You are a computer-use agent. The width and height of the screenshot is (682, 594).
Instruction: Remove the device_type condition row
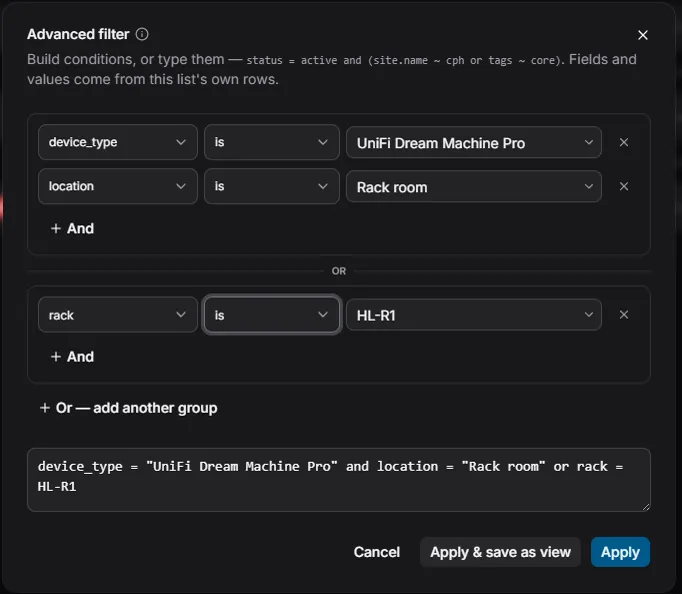pos(624,142)
